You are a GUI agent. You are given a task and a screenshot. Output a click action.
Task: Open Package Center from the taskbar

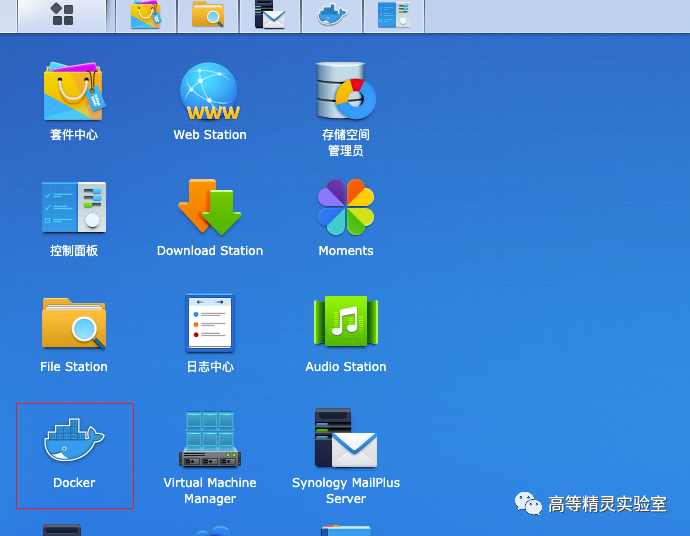click(x=146, y=15)
